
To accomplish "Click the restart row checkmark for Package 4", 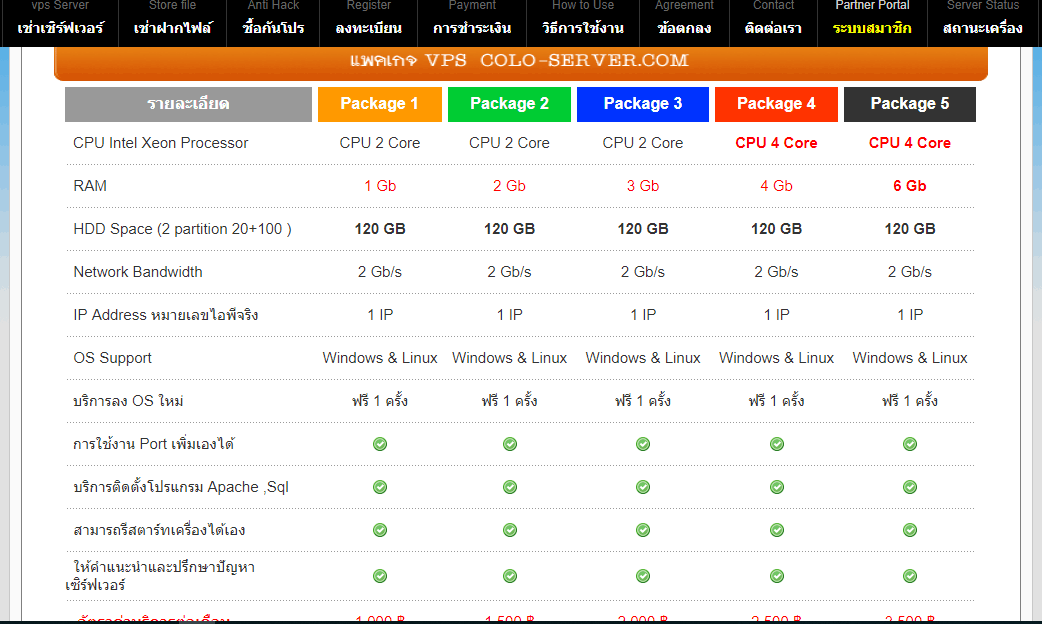I will [777, 530].
